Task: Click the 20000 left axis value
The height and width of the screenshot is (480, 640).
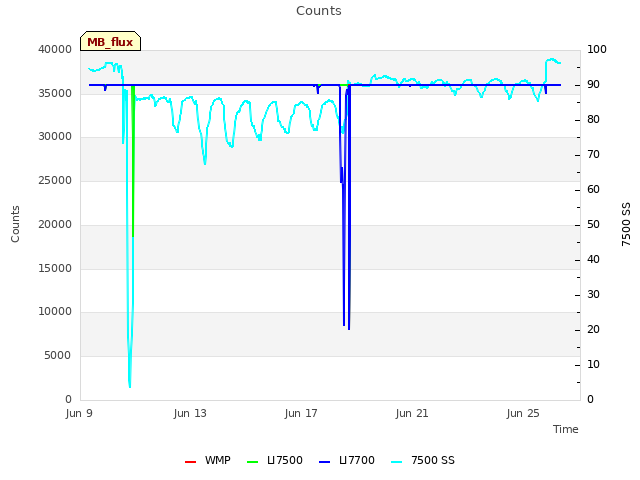Action: [x=55, y=224]
